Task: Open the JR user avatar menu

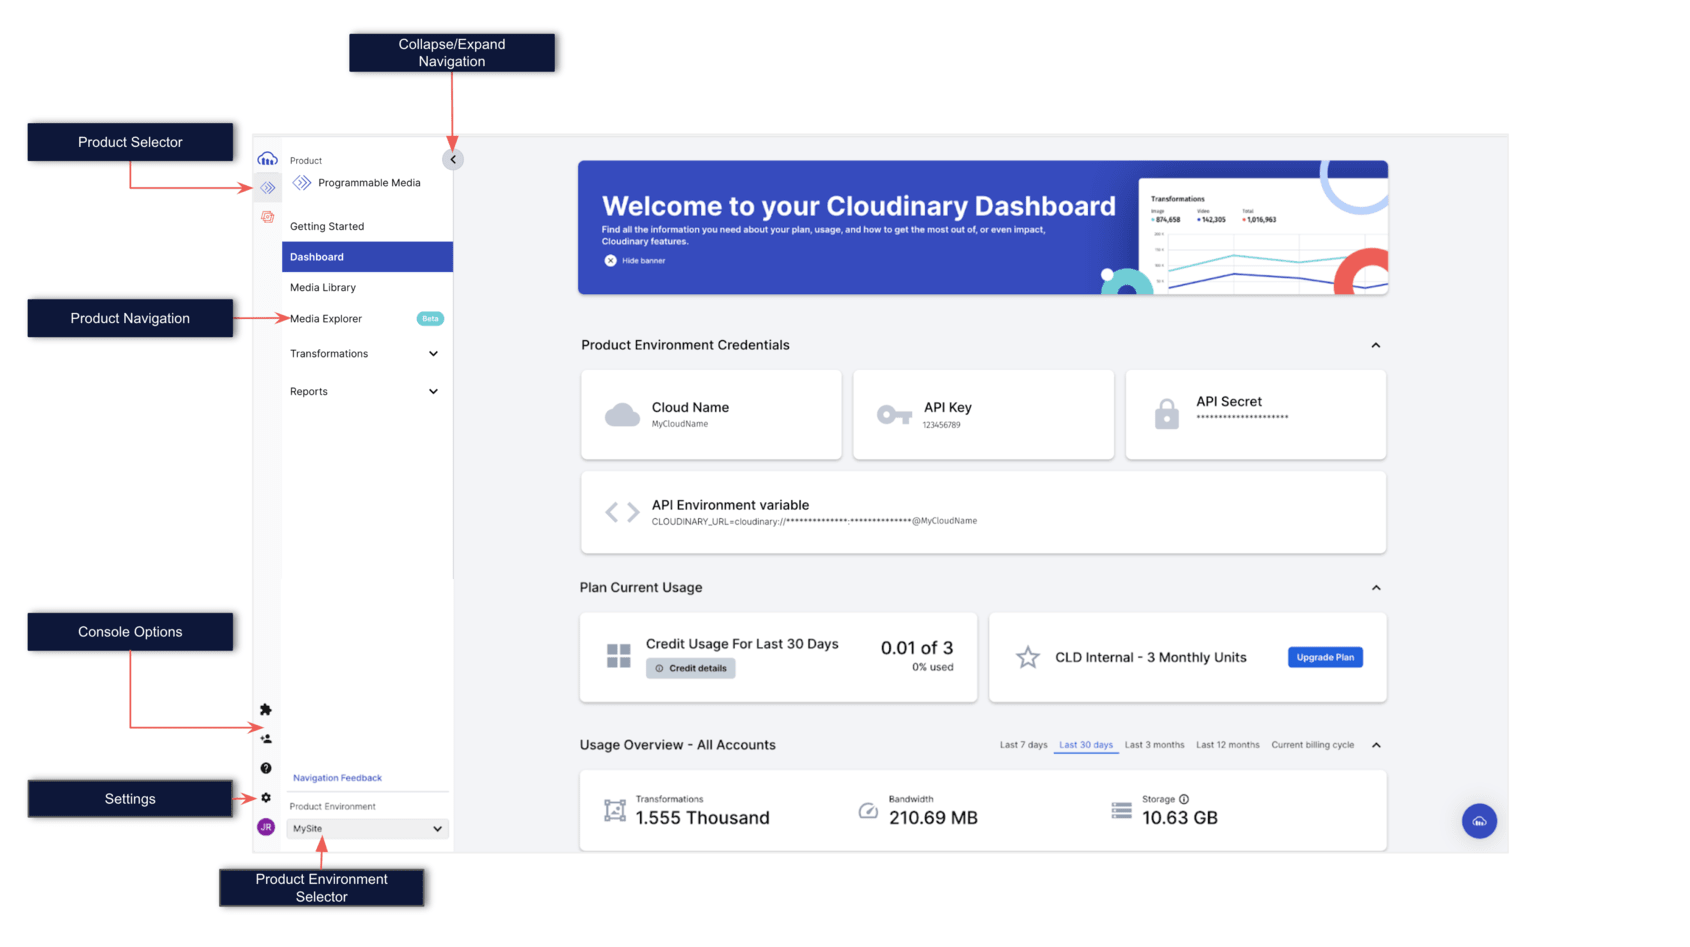Action: pos(266,827)
